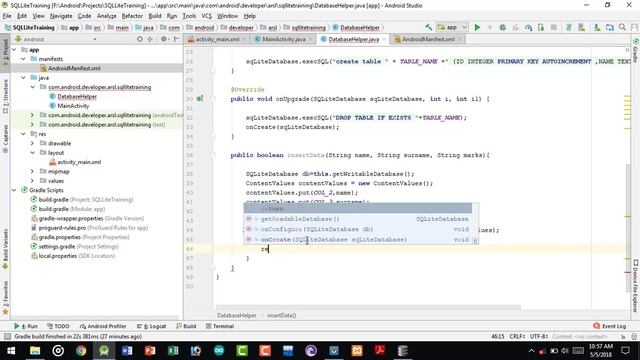Choose onConfigure suggestion in autocomplete popup
The width and height of the screenshot is (640, 360).
click(358, 229)
